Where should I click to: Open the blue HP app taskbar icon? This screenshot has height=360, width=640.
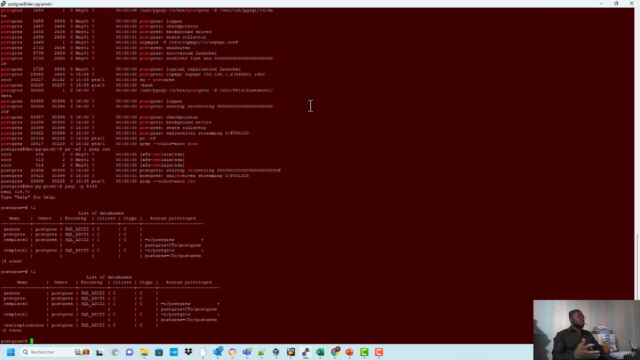173,352
